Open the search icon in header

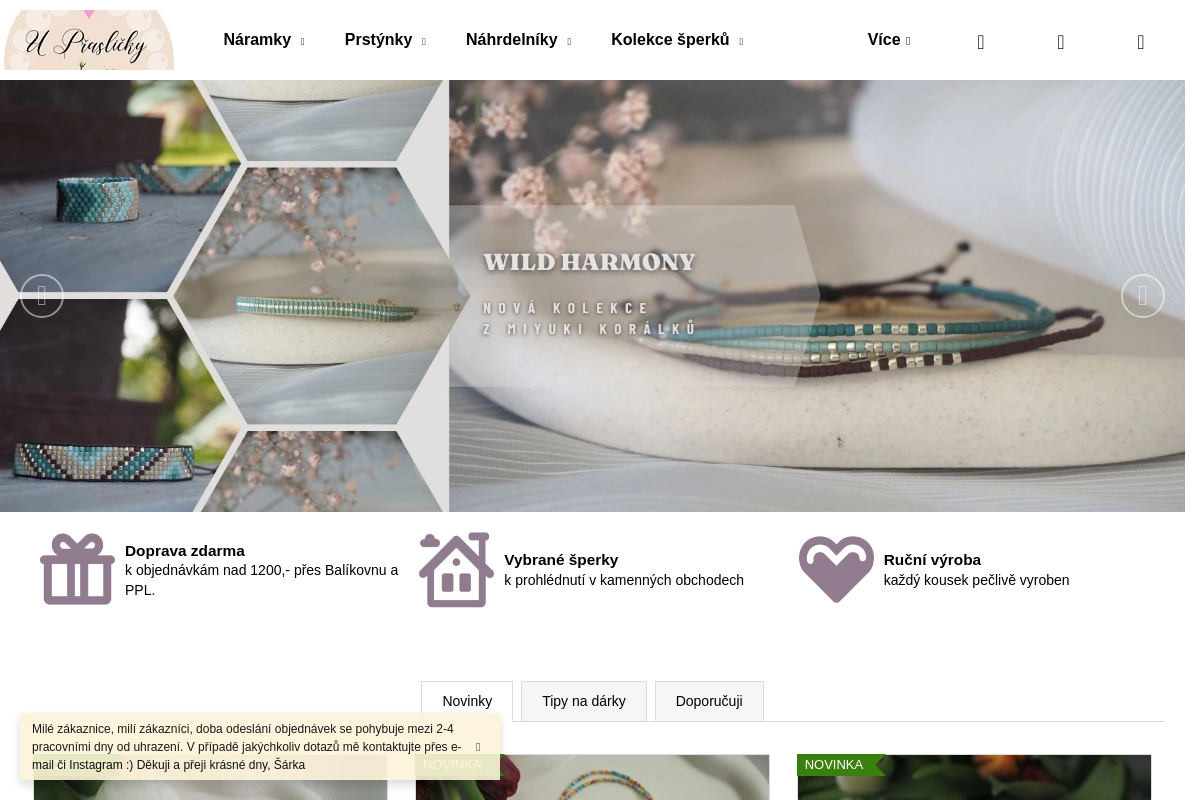click(x=981, y=41)
